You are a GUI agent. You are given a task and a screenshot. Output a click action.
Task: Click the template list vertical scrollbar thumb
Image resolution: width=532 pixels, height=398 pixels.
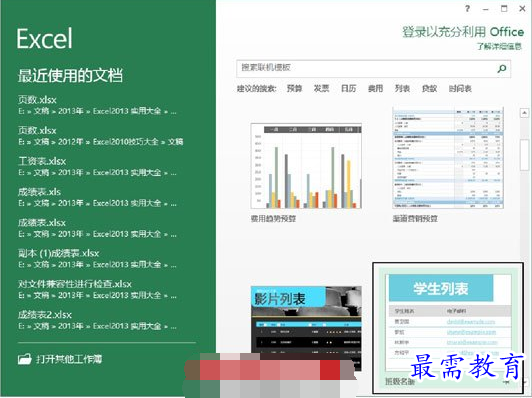[x=525, y=155]
